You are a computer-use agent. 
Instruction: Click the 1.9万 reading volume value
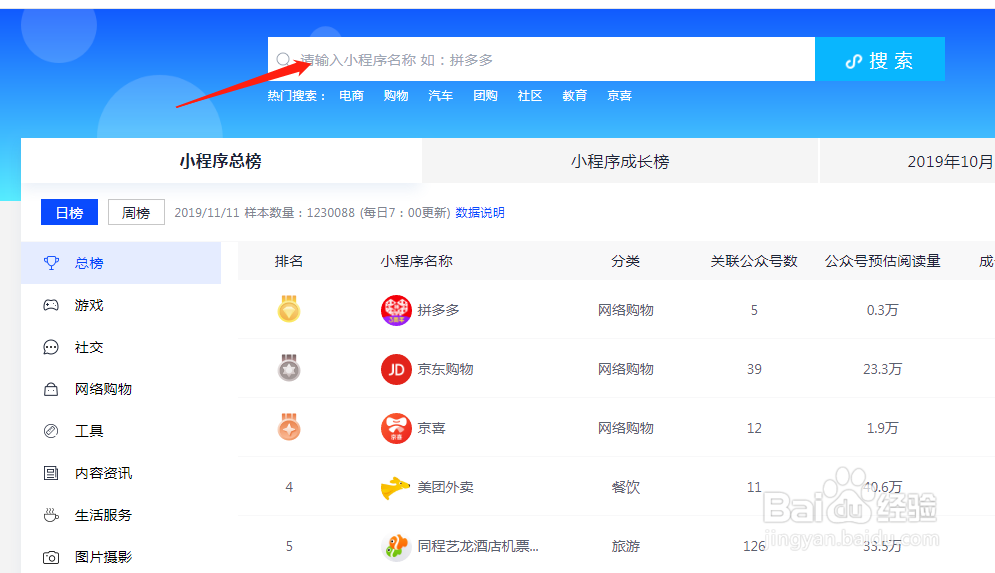[883, 428]
